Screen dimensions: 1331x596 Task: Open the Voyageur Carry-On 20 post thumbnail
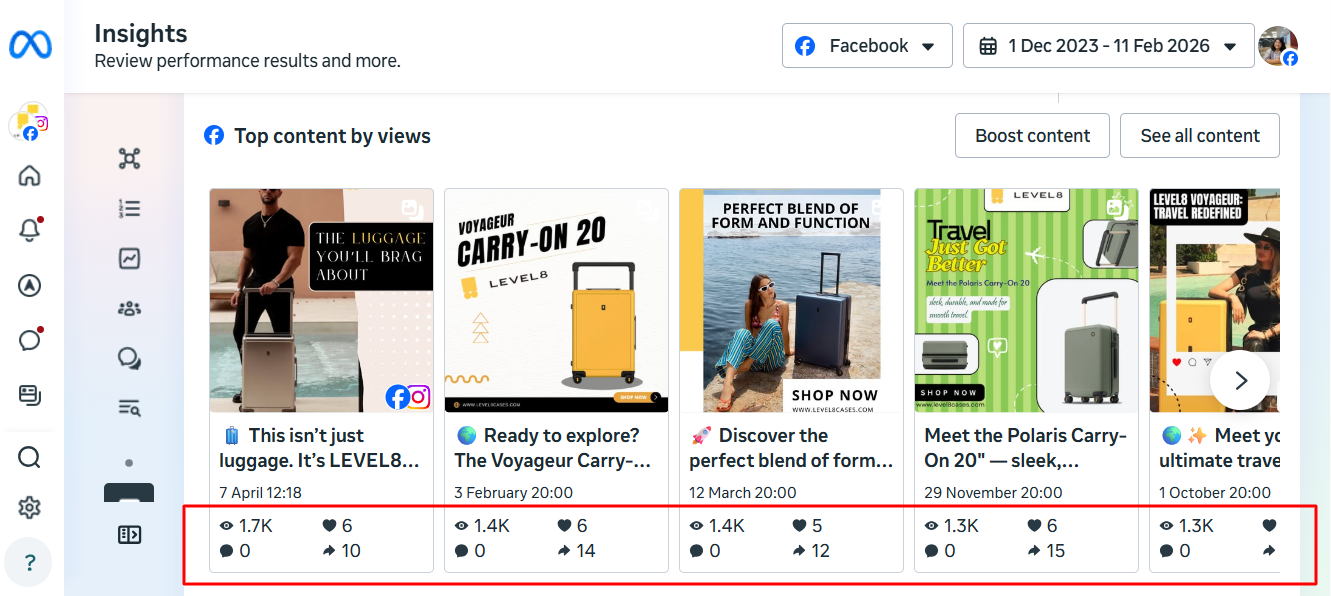(x=556, y=300)
